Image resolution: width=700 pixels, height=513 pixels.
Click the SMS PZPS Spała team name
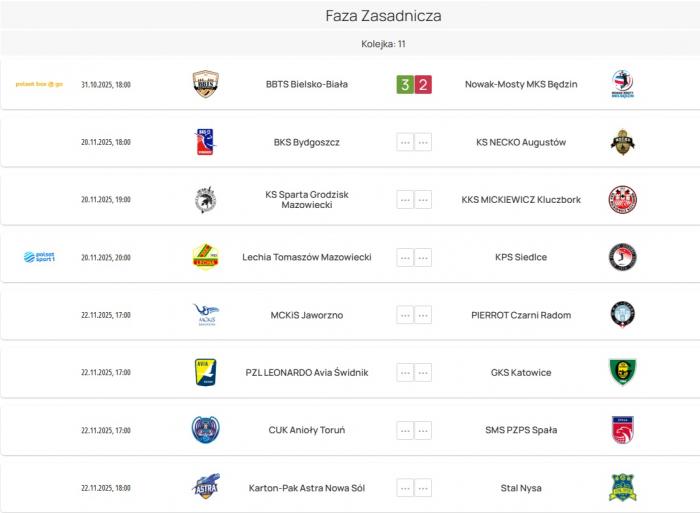point(521,430)
